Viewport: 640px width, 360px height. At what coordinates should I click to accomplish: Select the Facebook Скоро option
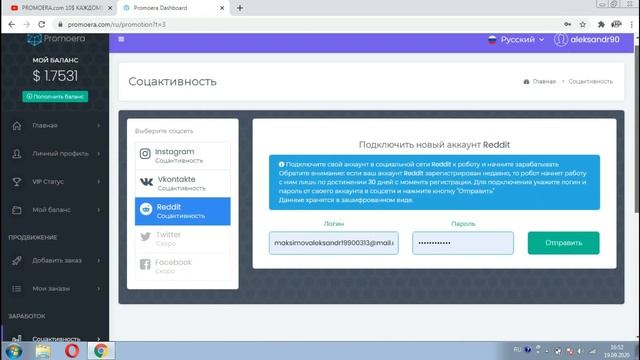182,267
